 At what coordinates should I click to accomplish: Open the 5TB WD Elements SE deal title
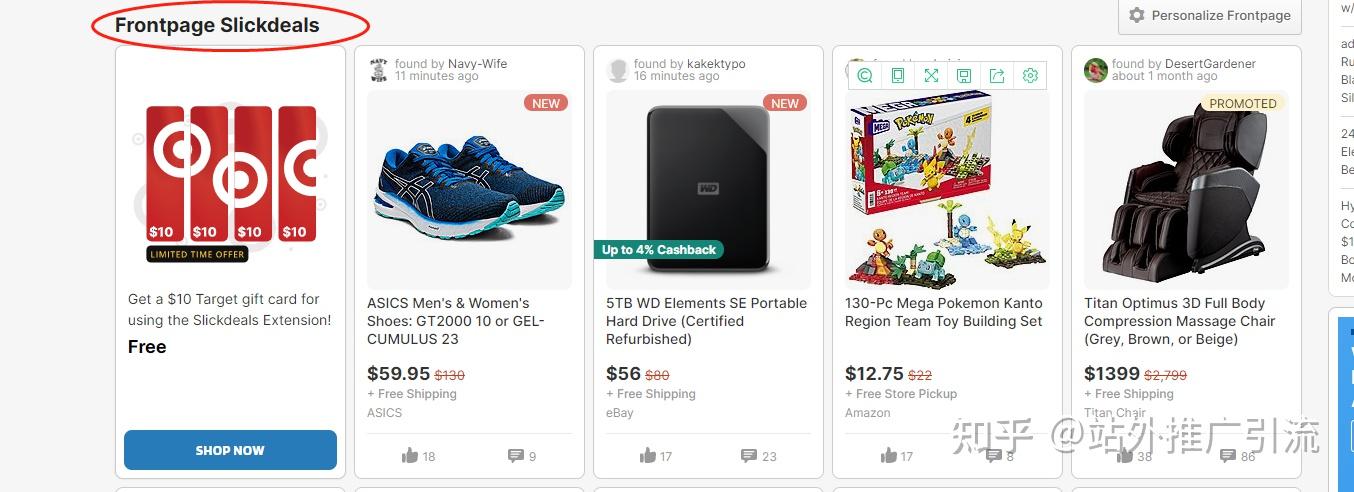706,321
